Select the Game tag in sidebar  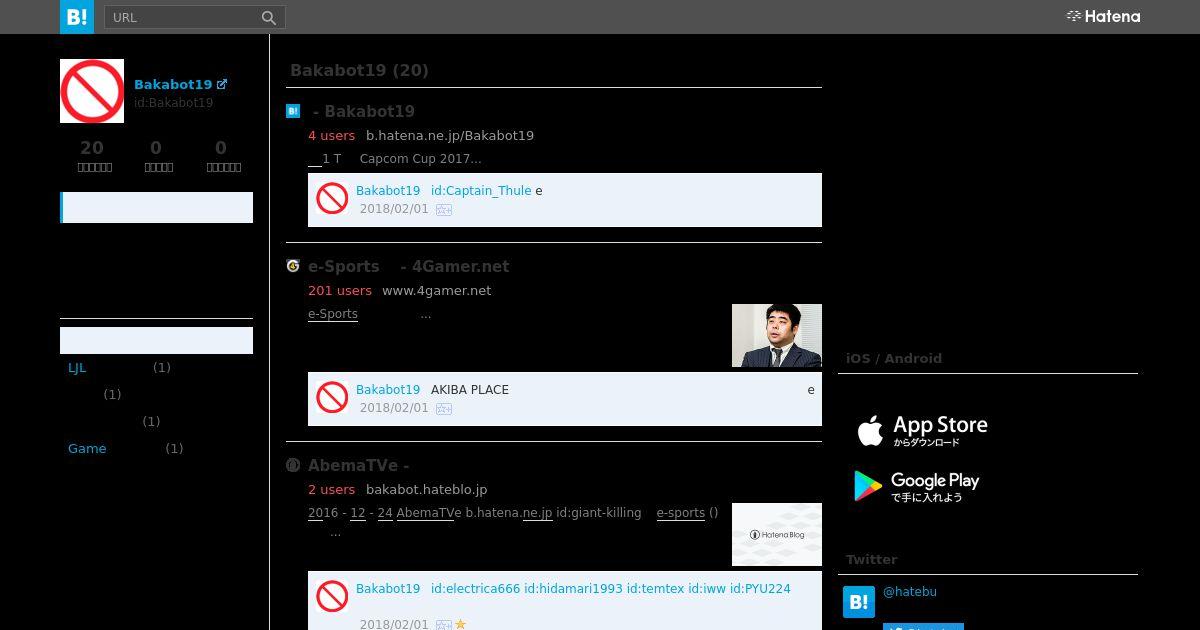tap(87, 448)
